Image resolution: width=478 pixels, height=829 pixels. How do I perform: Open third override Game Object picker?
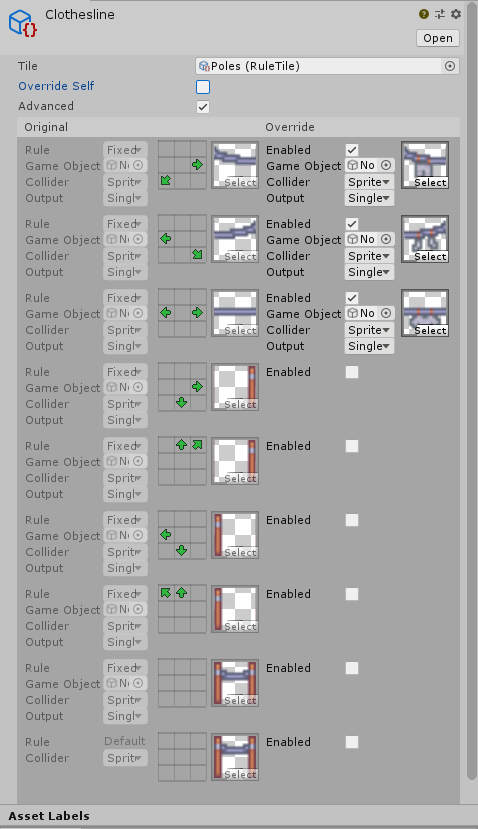(x=387, y=313)
